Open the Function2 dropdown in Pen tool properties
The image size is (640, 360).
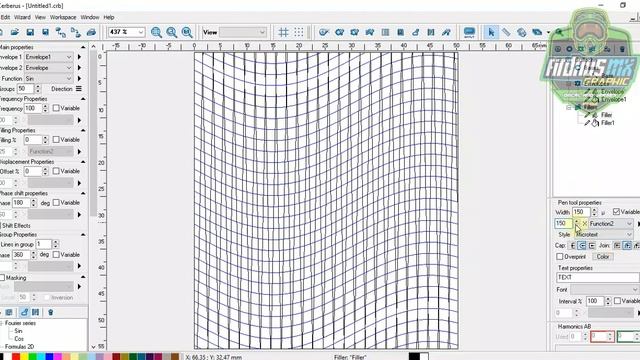611,224
